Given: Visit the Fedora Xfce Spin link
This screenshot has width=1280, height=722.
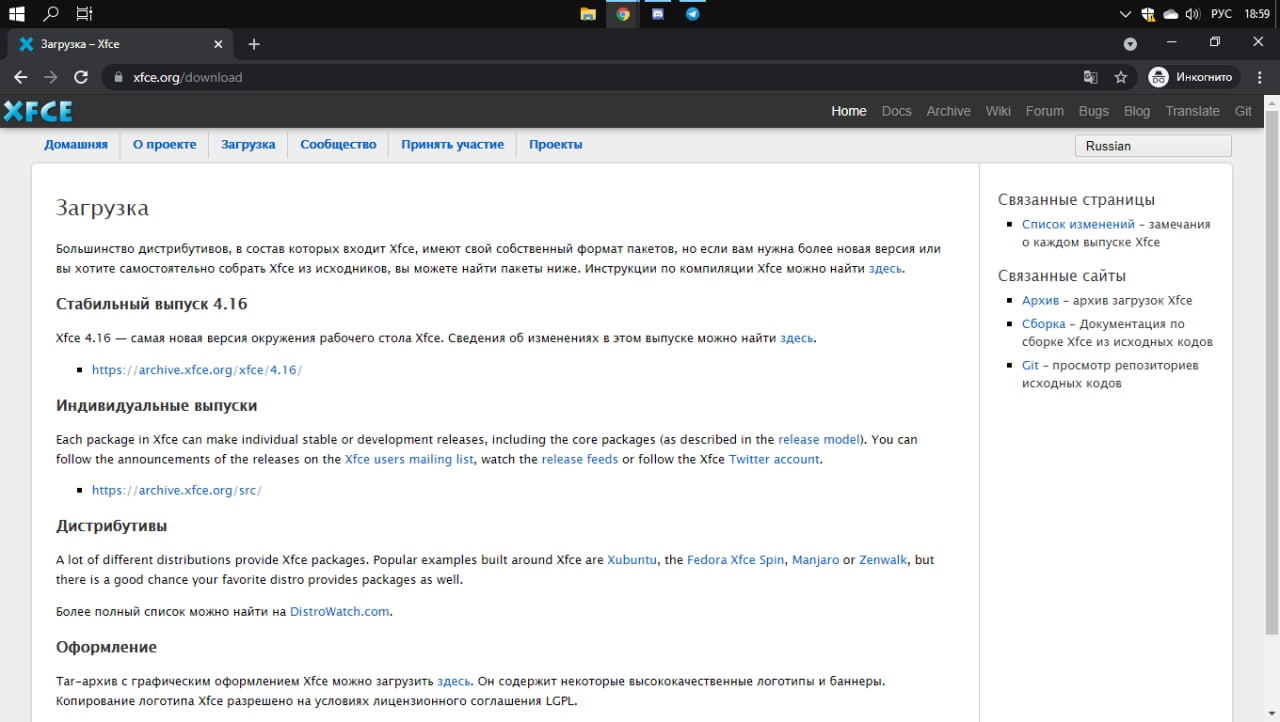Looking at the screenshot, I should (x=736, y=560).
